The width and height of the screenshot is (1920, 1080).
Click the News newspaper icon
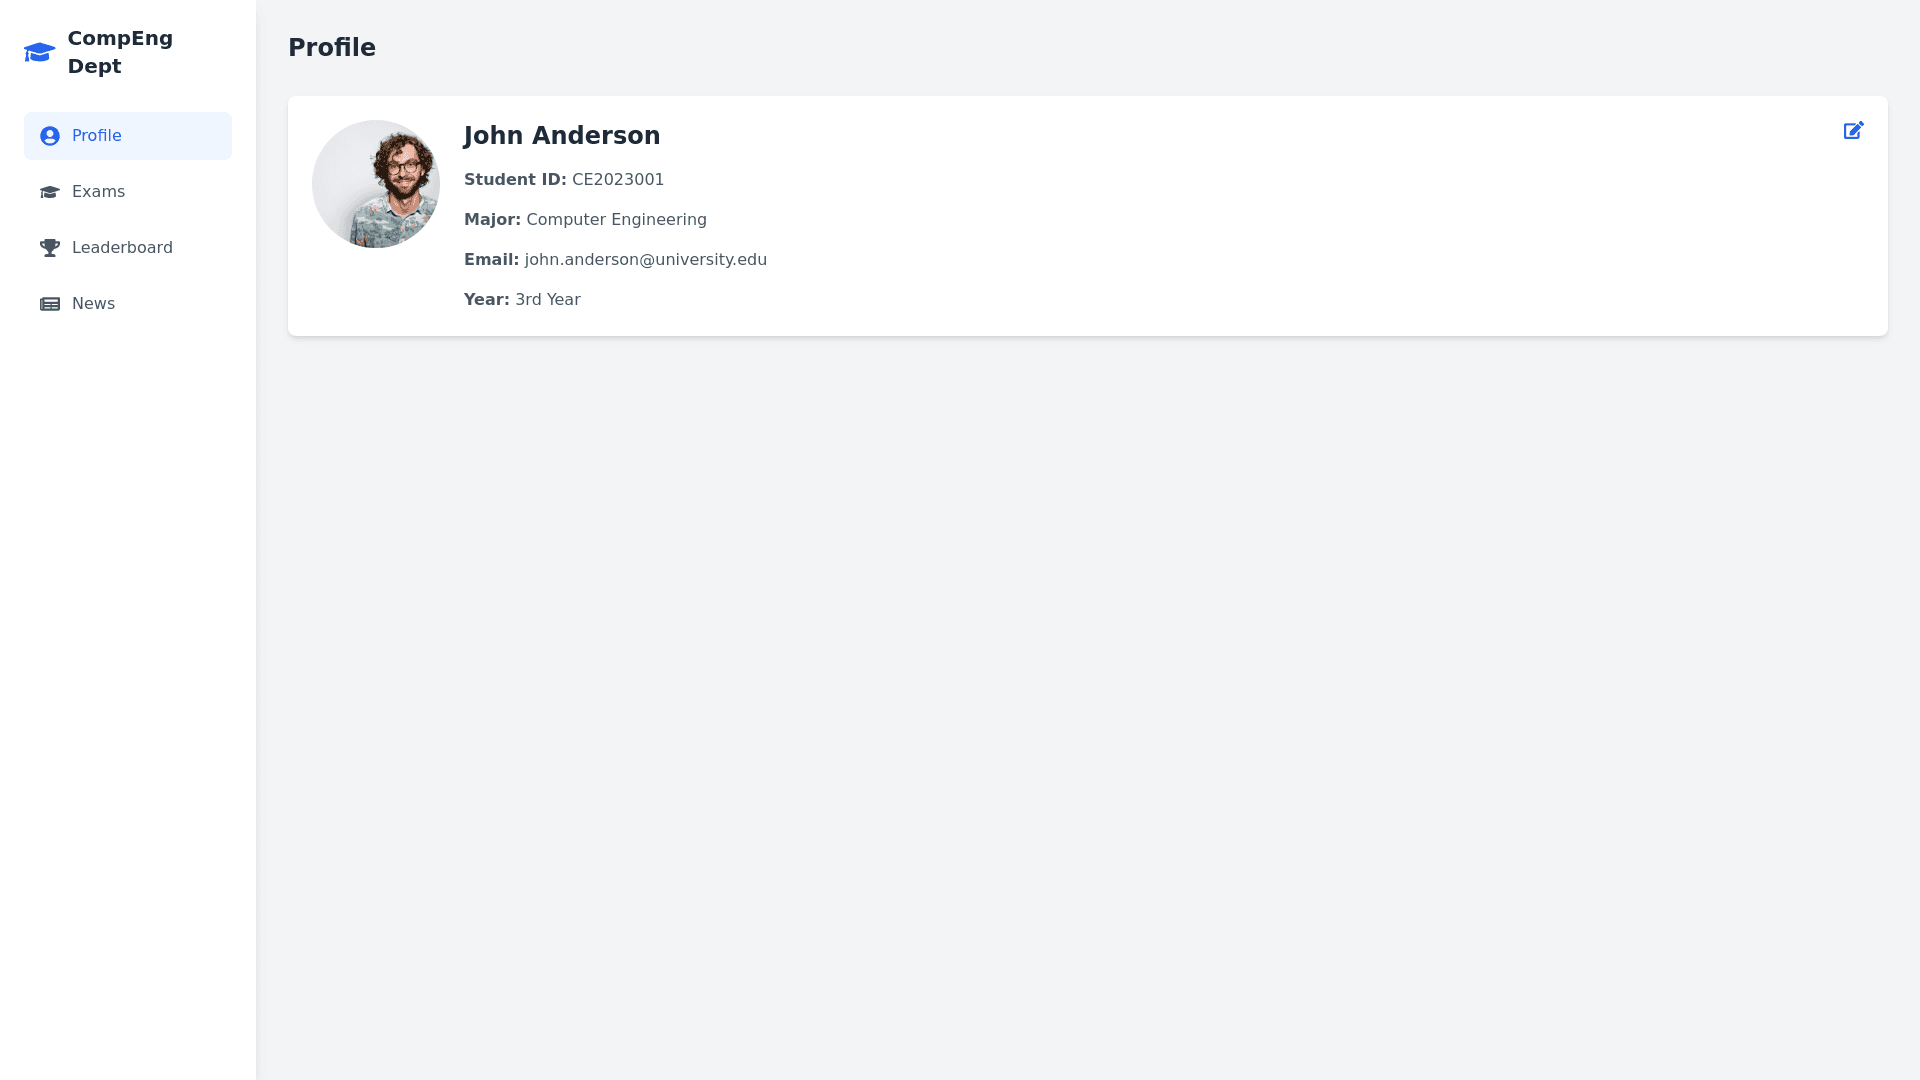click(x=50, y=304)
